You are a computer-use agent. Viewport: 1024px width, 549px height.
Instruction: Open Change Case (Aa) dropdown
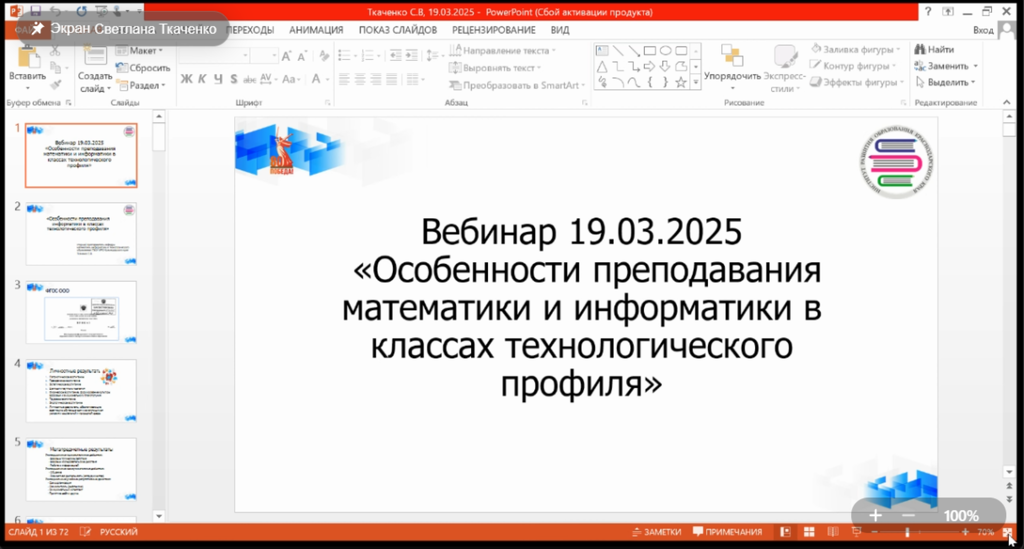point(289,79)
